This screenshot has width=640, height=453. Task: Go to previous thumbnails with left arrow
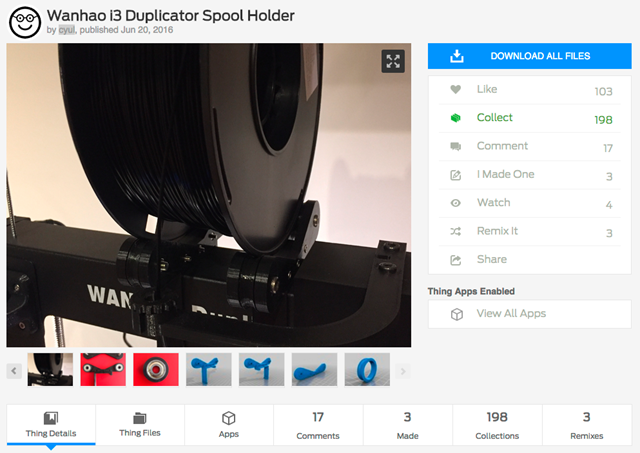point(14,371)
